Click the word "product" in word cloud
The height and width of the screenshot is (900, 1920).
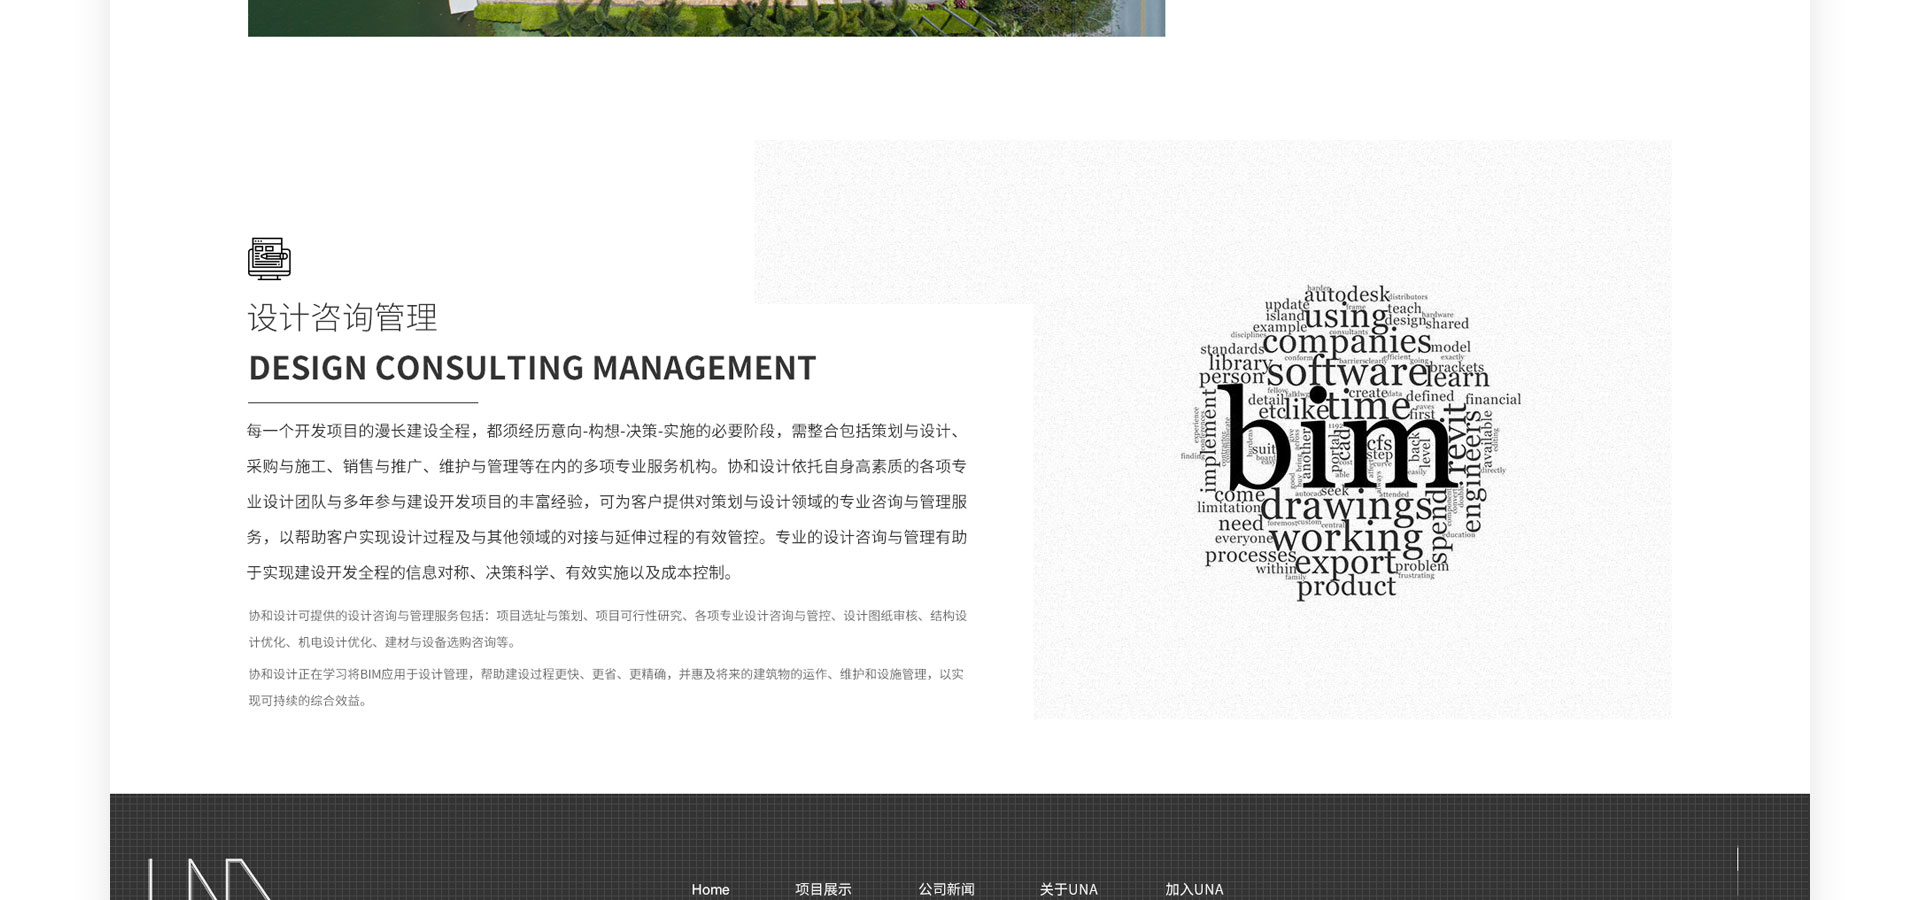click(x=1346, y=586)
